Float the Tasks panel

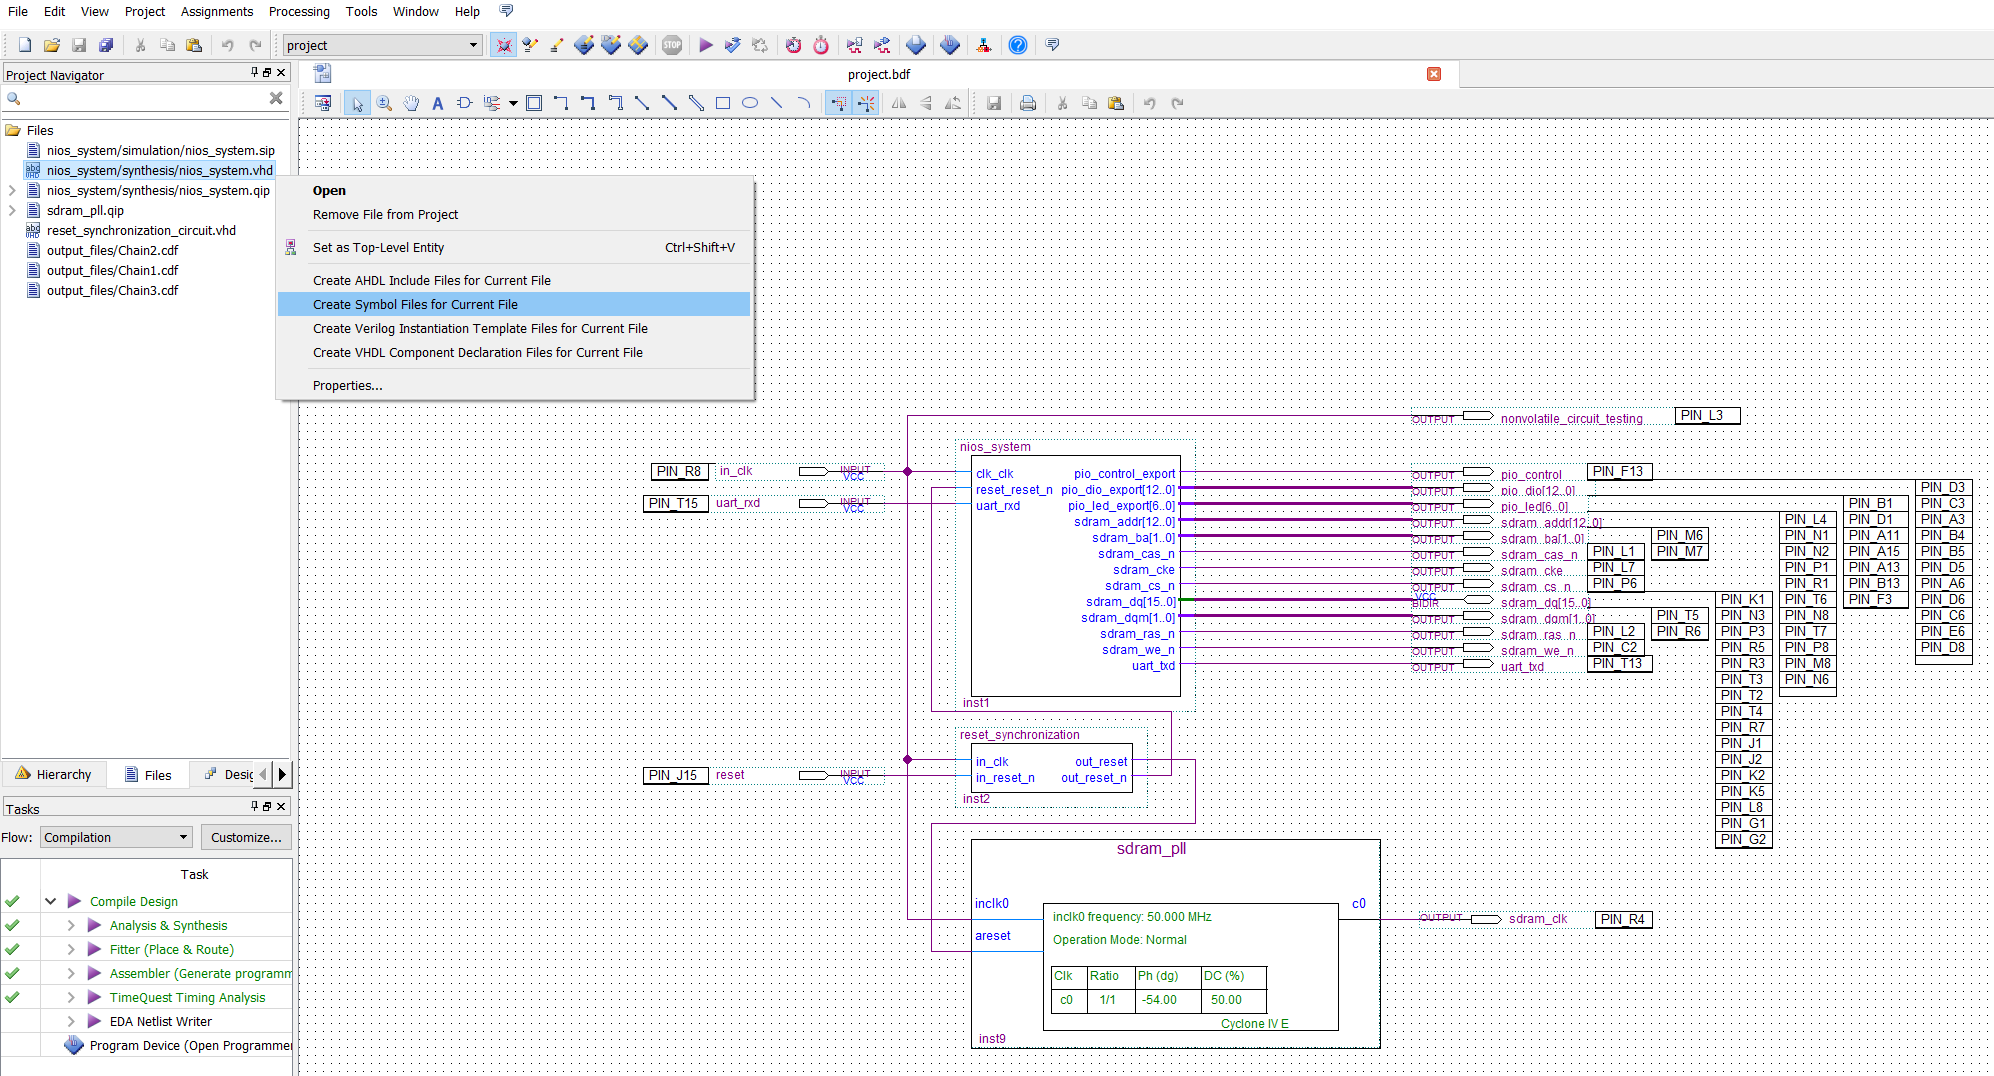267,807
